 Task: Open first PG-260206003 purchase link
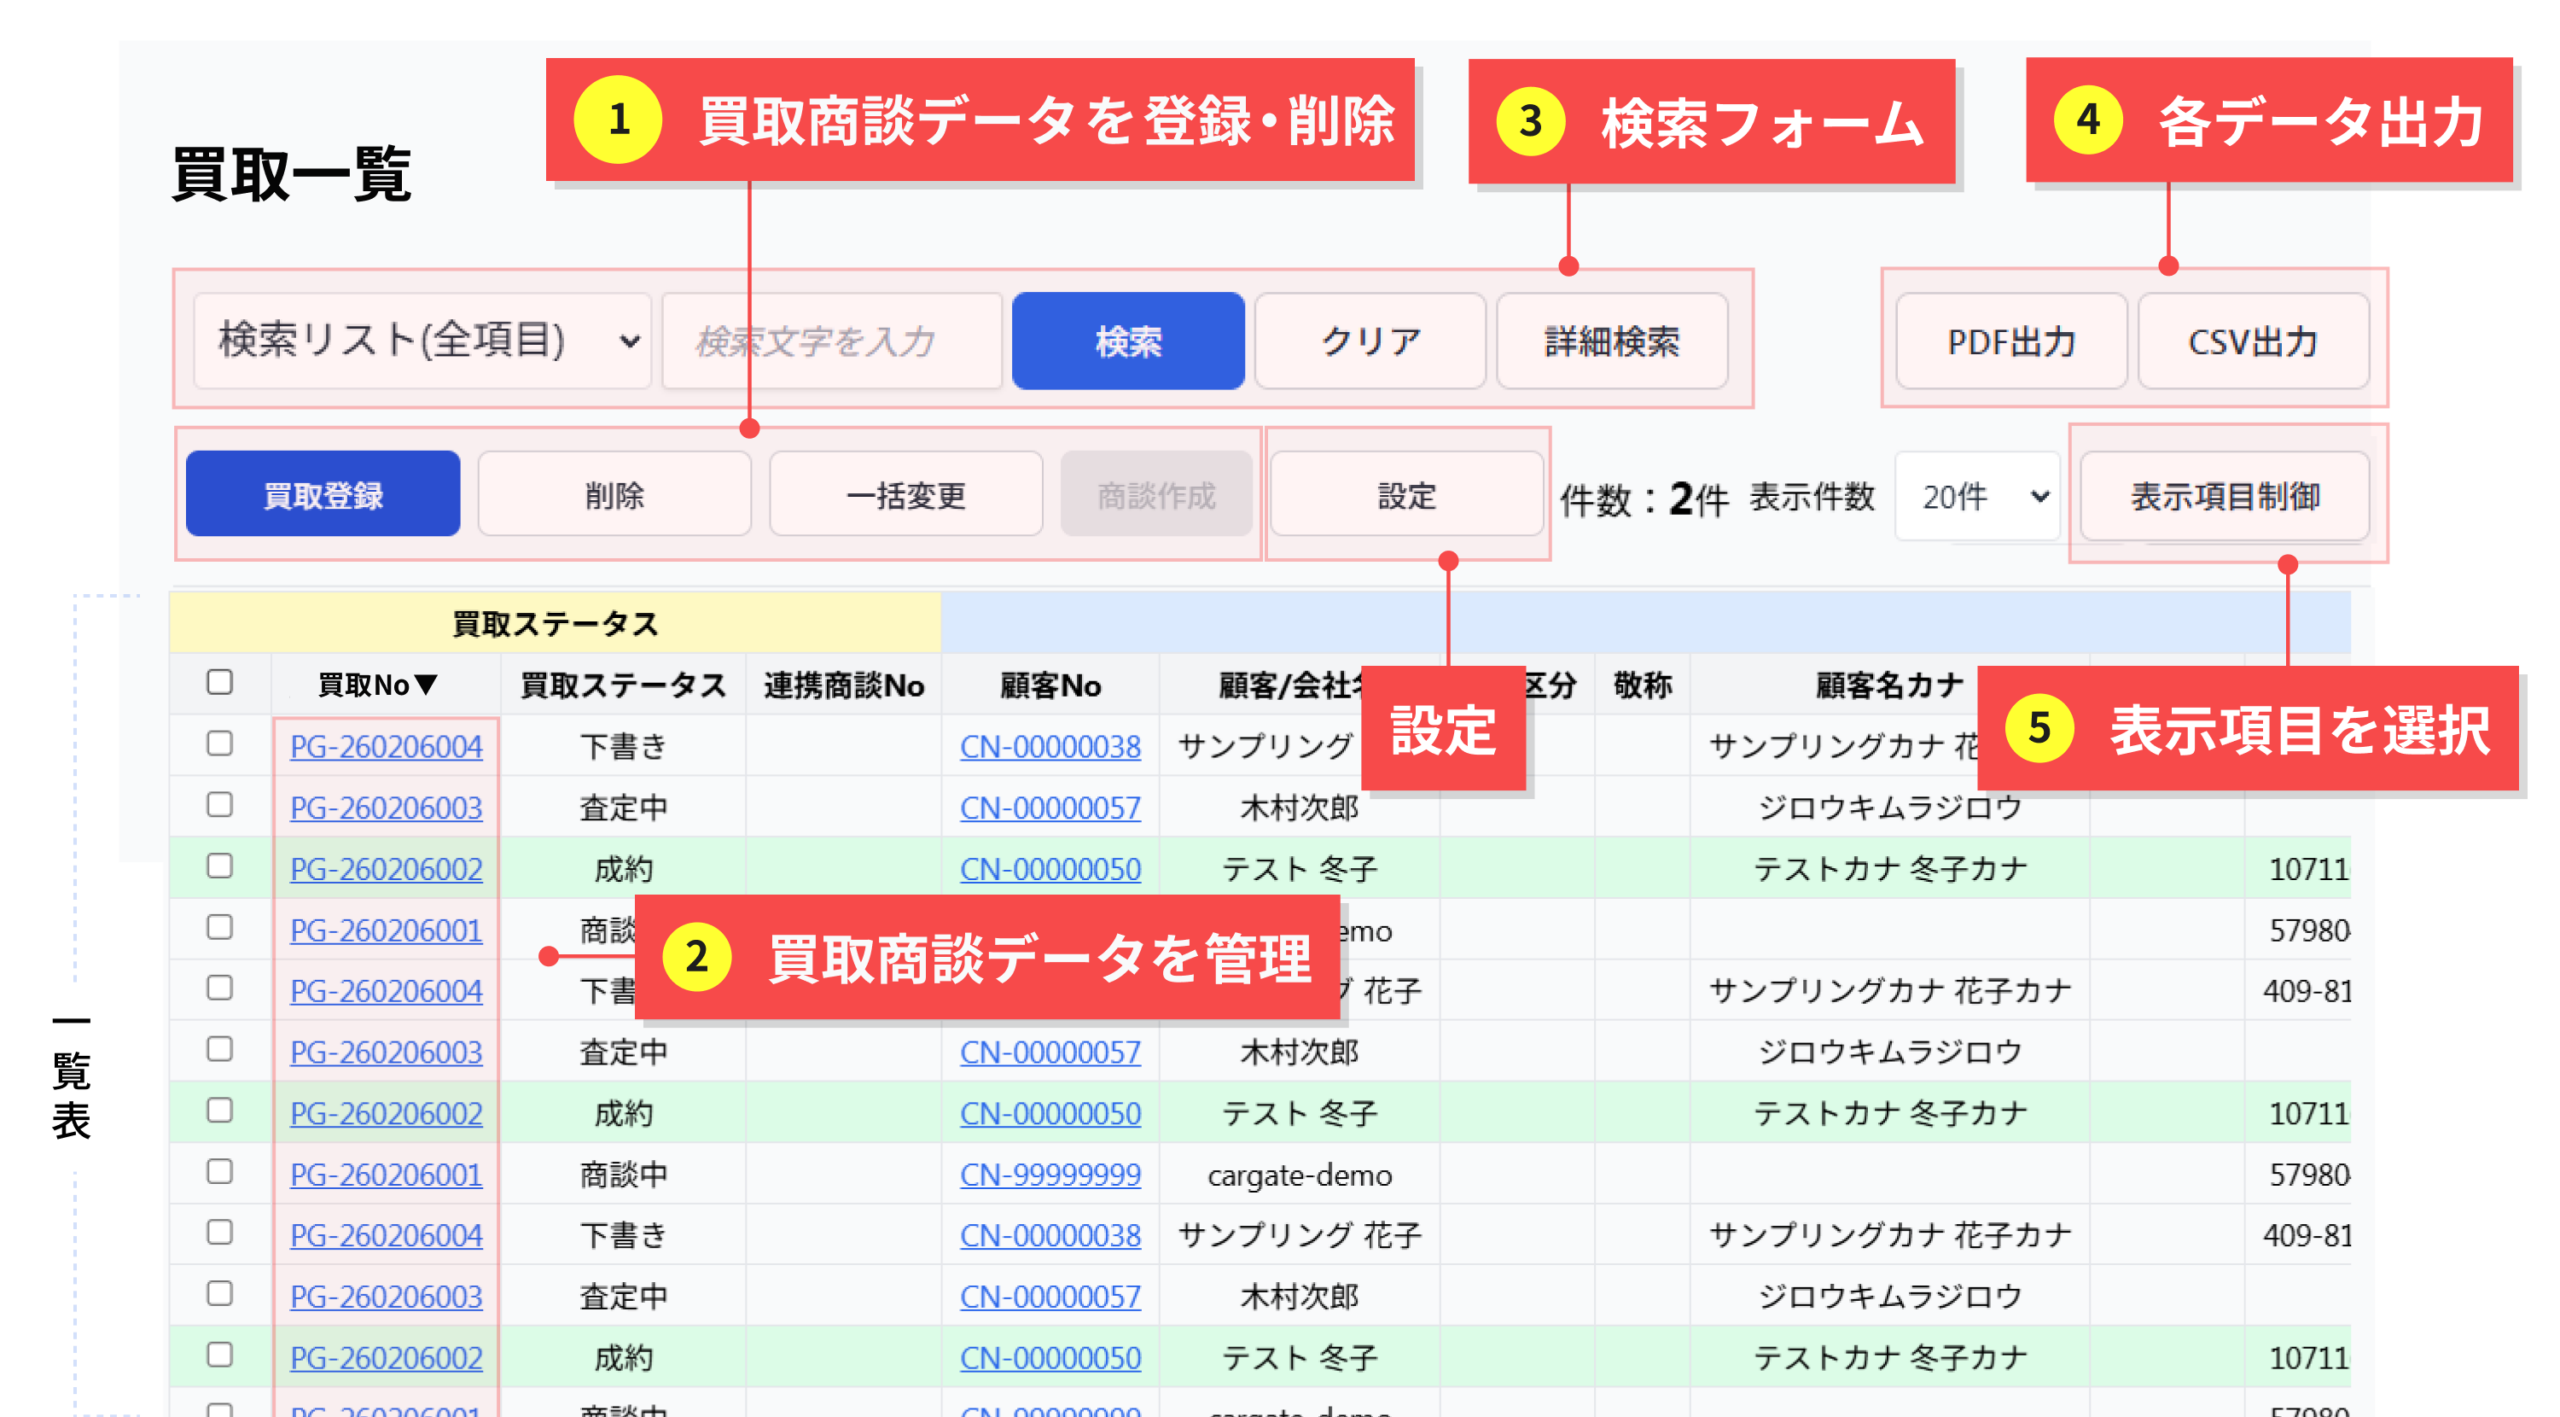coord(385,807)
